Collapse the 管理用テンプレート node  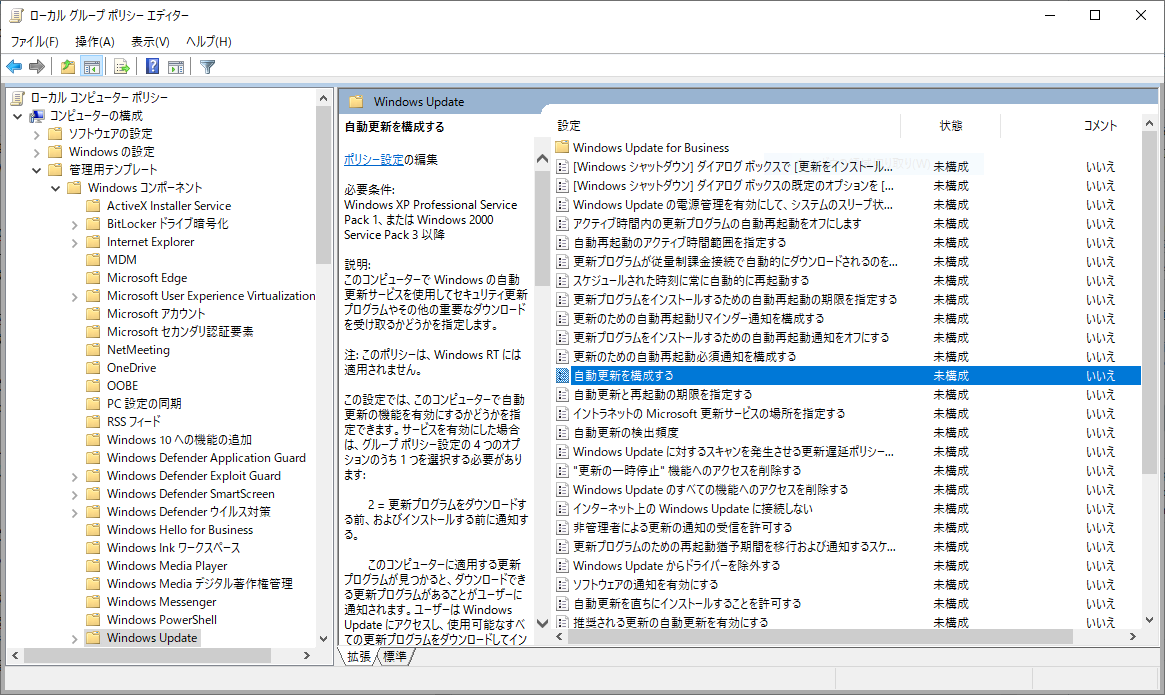36,169
